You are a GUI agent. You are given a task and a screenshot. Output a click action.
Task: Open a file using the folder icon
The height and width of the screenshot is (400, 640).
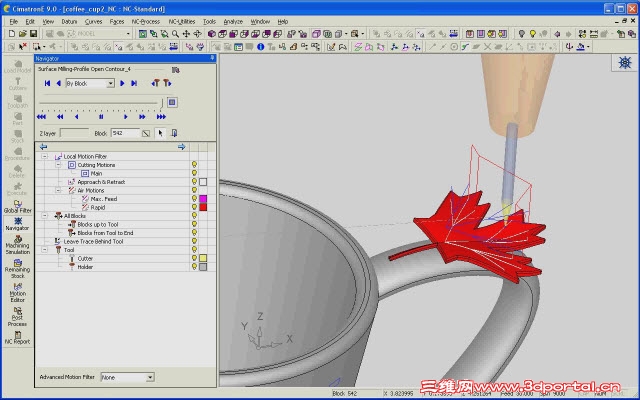tap(22, 33)
